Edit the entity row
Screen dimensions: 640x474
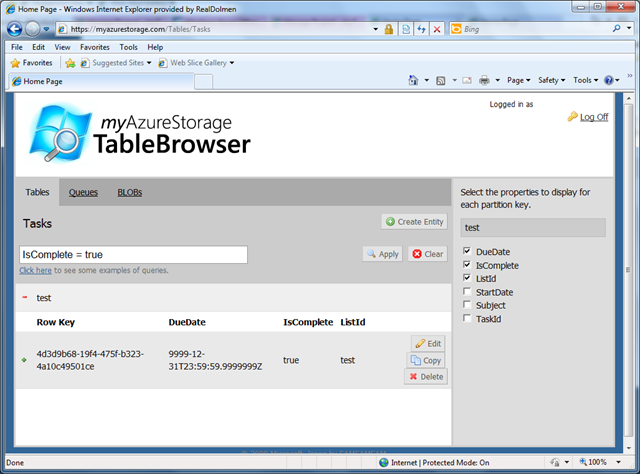(428, 343)
